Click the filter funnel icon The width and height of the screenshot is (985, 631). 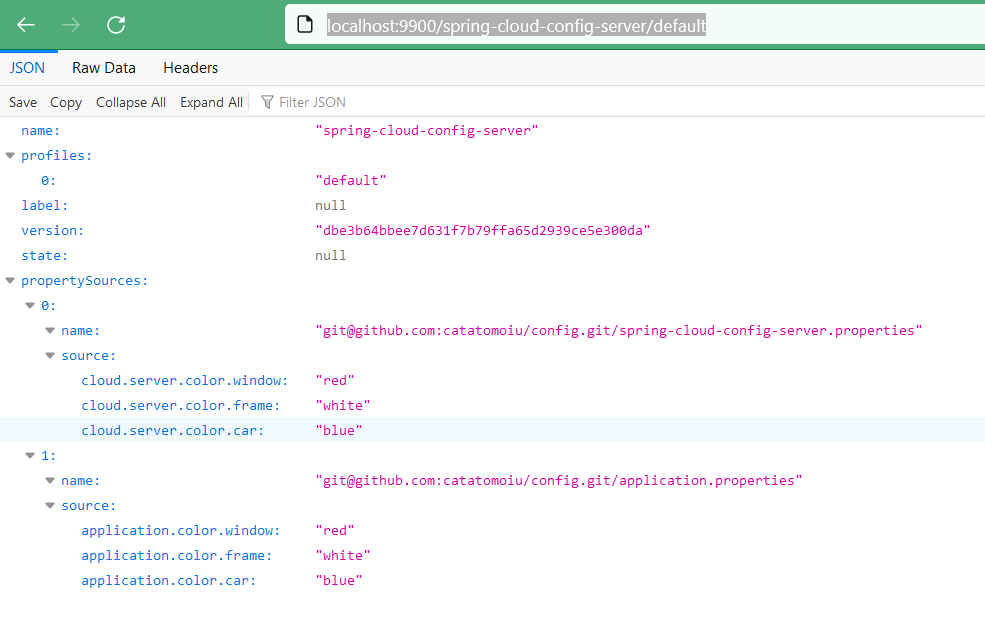(267, 102)
